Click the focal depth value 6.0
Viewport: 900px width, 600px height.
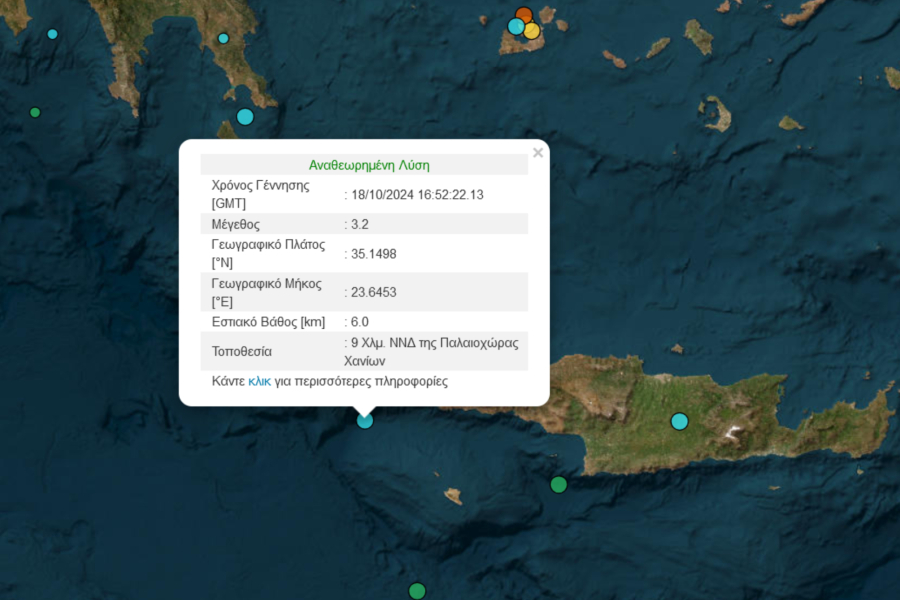359,322
